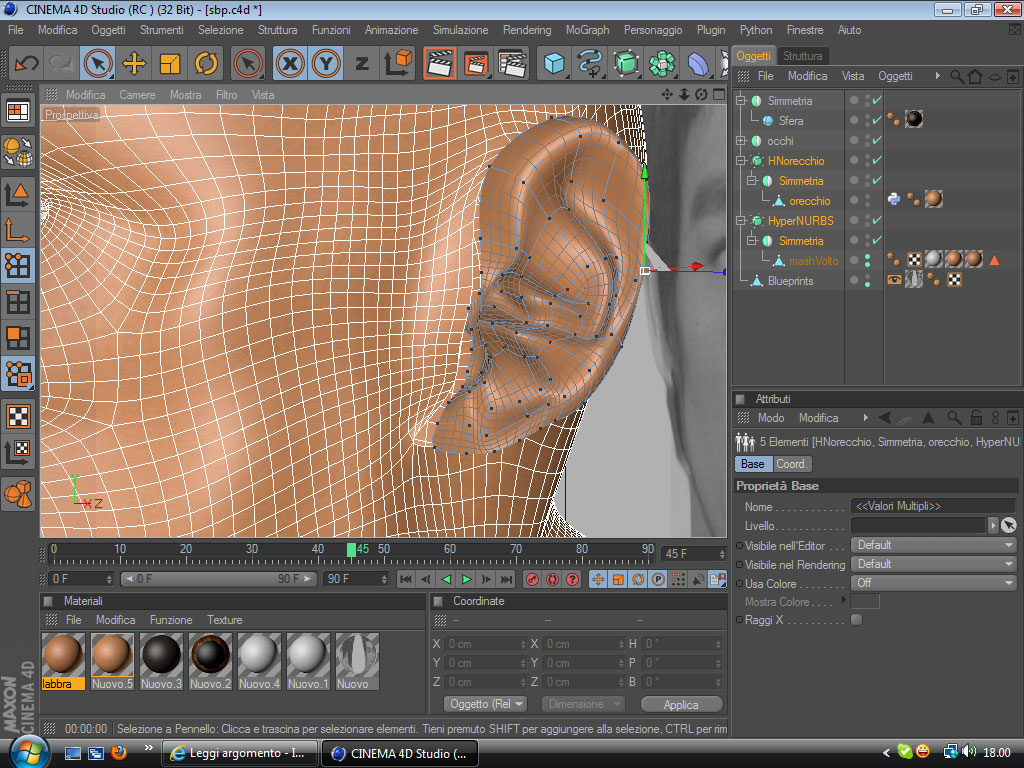The height and width of the screenshot is (768, 1024).
Task: Select the Scale tool icon
Action: (x=170, y=63)
